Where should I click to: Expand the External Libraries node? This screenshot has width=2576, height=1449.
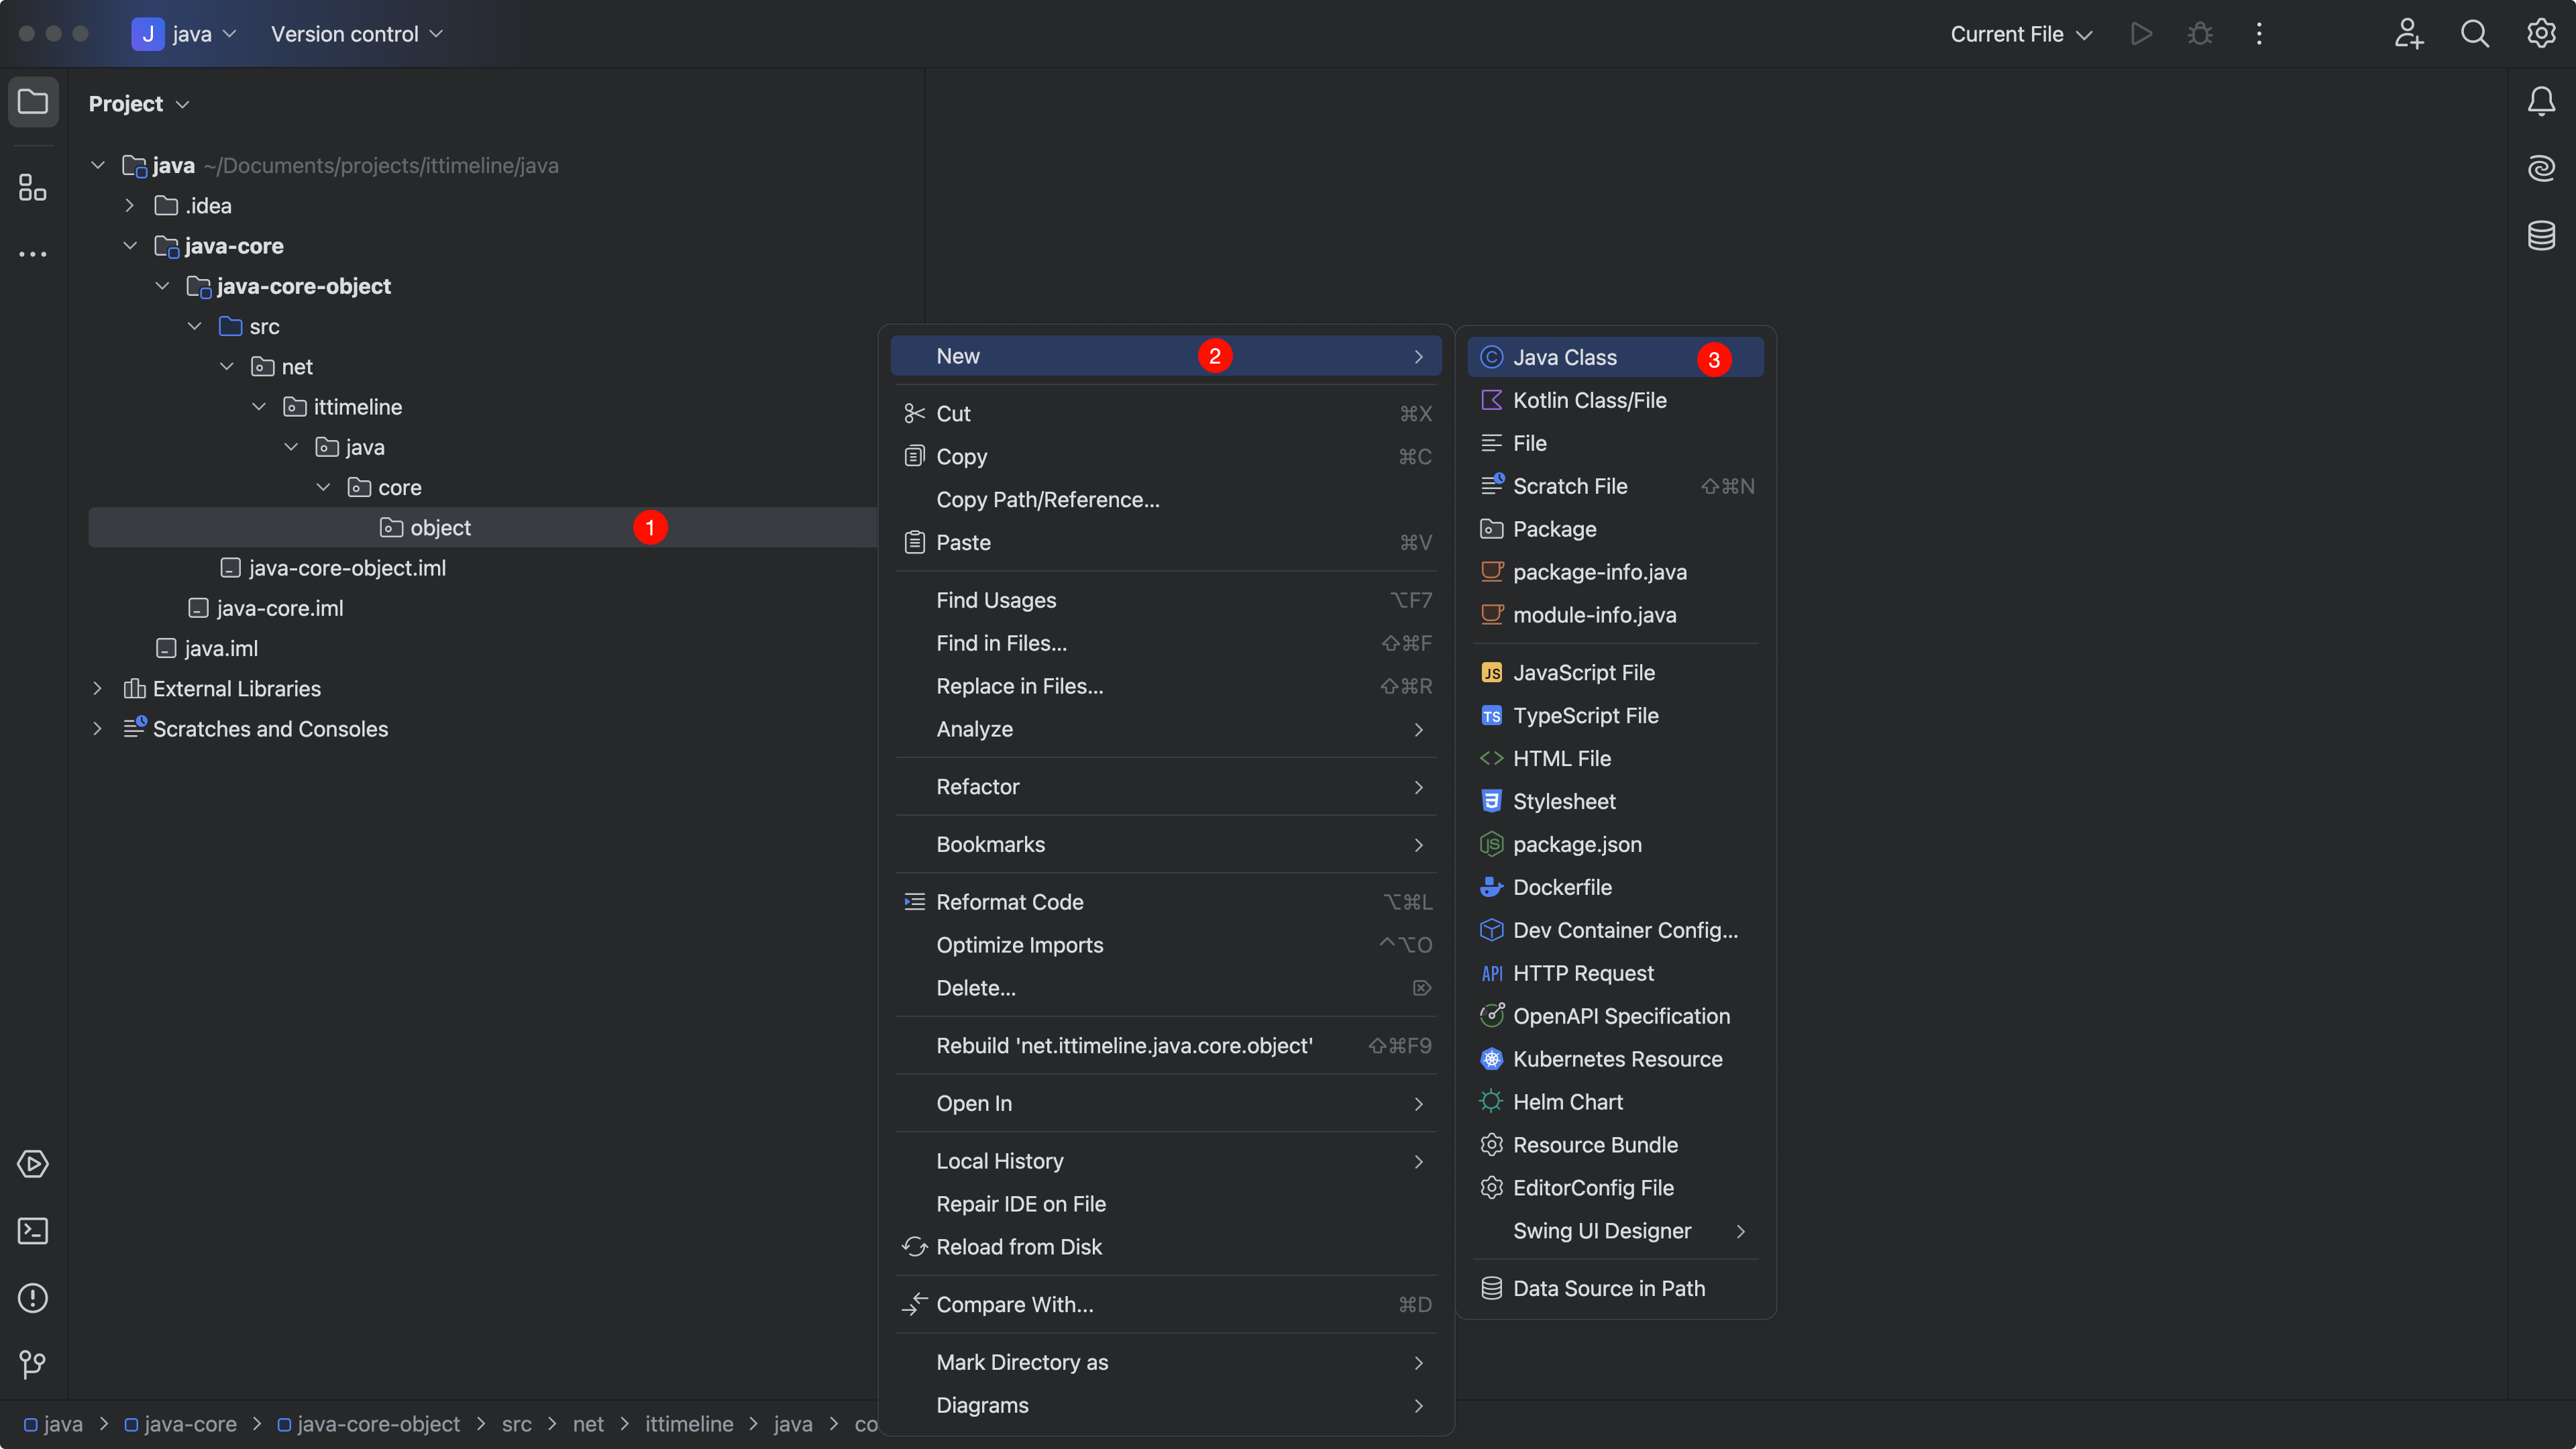tap(97, 689)
